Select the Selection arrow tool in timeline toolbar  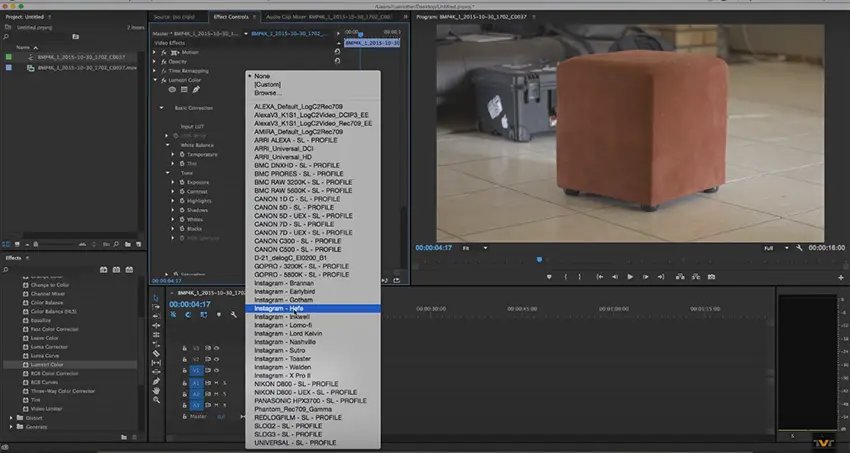[x=156, y=298]
